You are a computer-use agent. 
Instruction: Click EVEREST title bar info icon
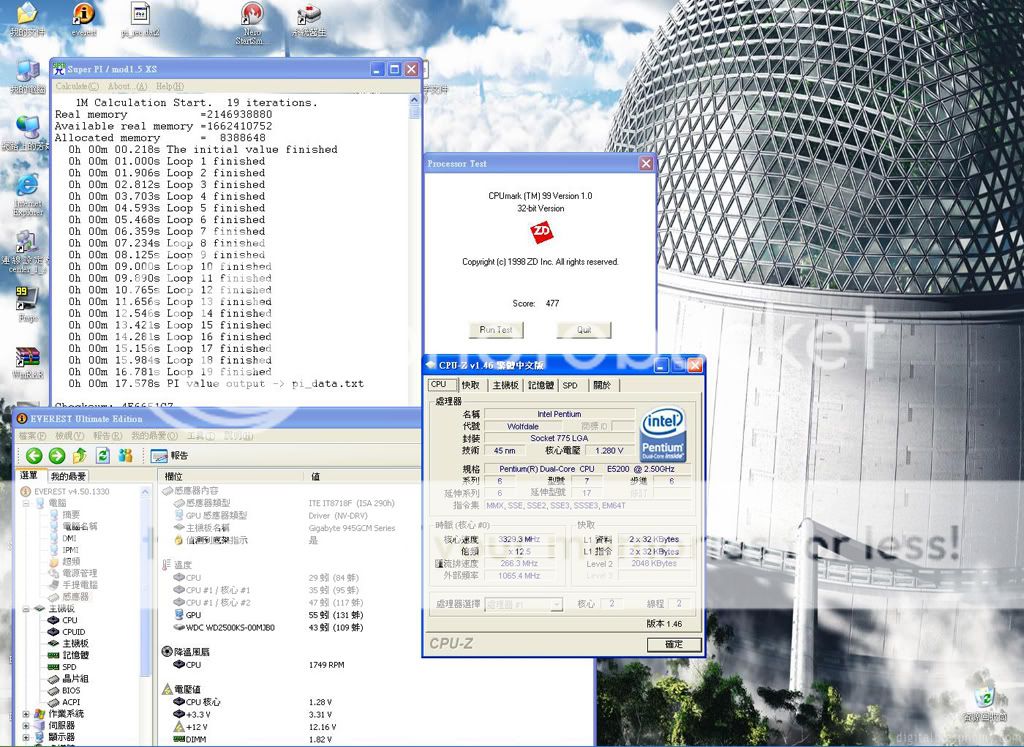pos(22,419)
